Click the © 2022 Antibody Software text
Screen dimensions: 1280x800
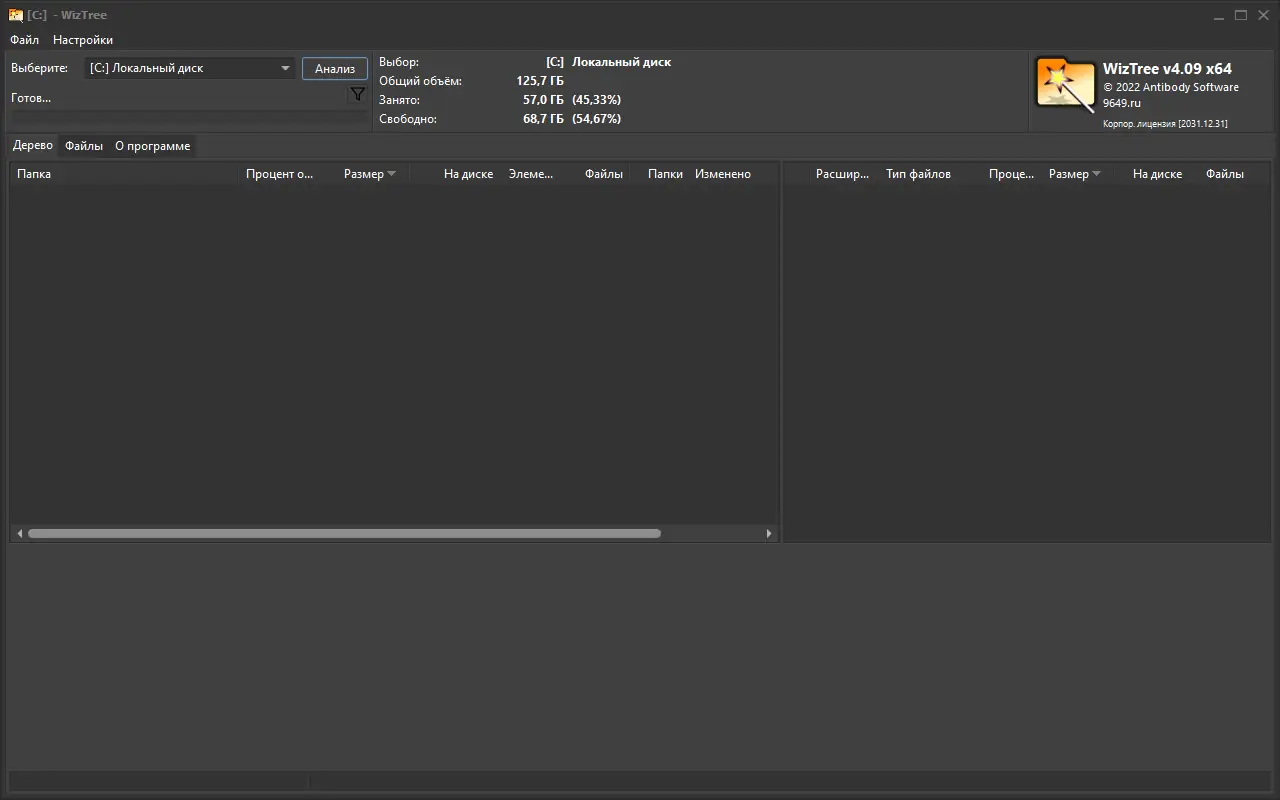(x=1171, y=87)
